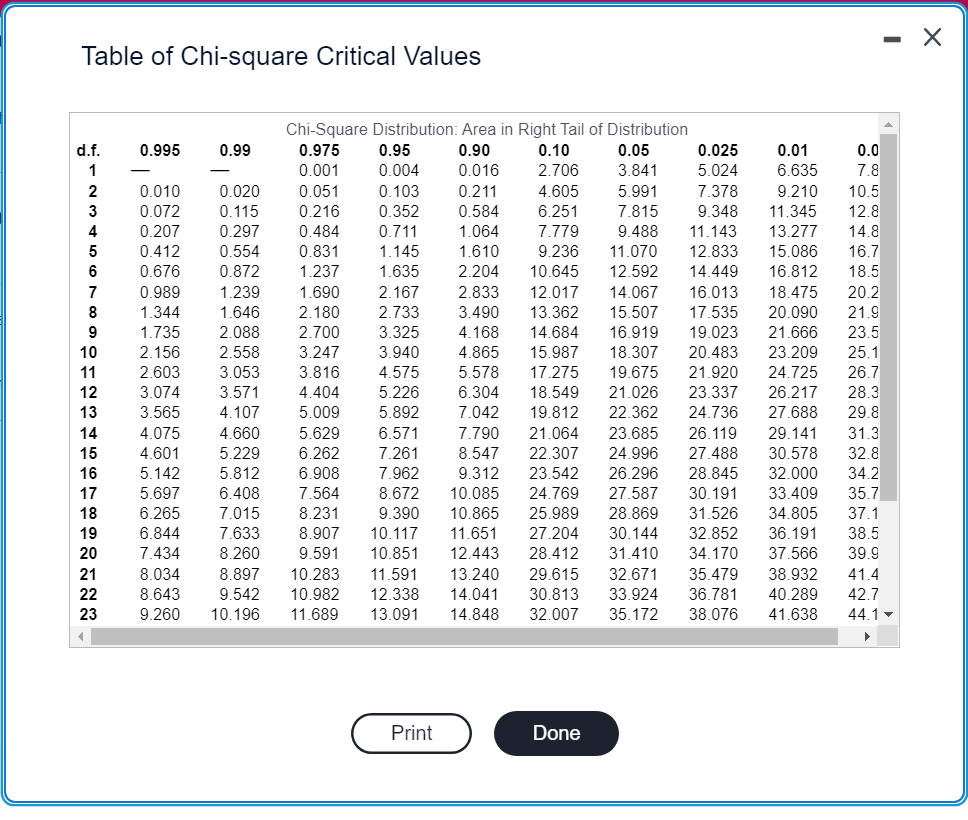Click the value 3.841 in the table
968x820 pixels.
636,171
